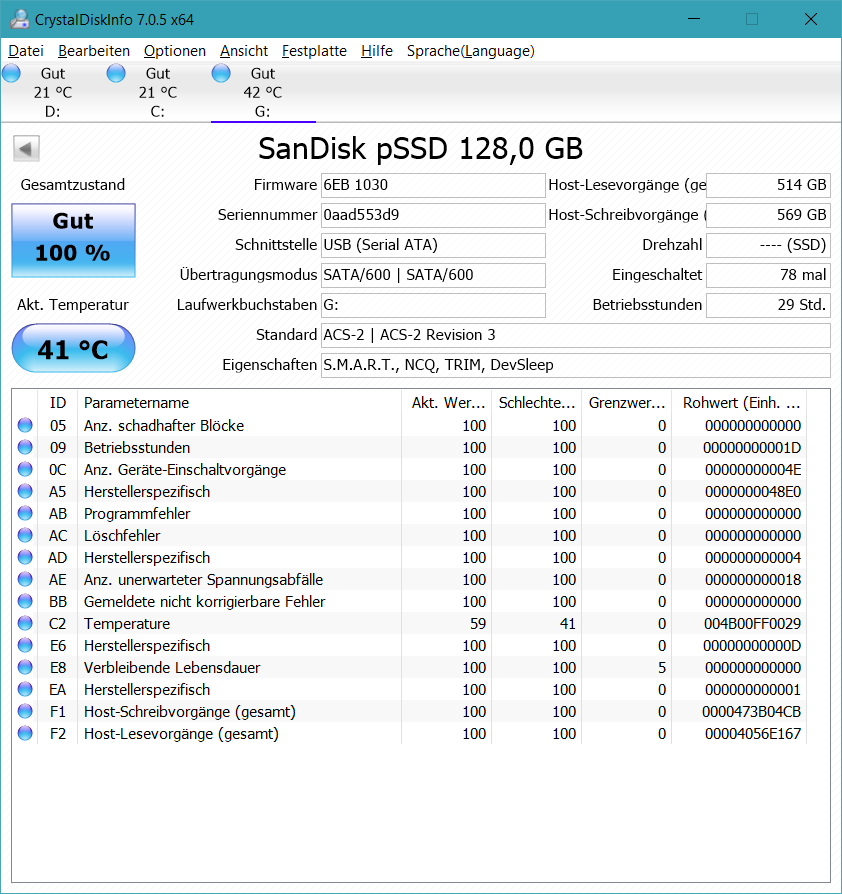Select the blue status orb for drive D:
The height and width of the screenshot is (894, 842).
point(11,73)
